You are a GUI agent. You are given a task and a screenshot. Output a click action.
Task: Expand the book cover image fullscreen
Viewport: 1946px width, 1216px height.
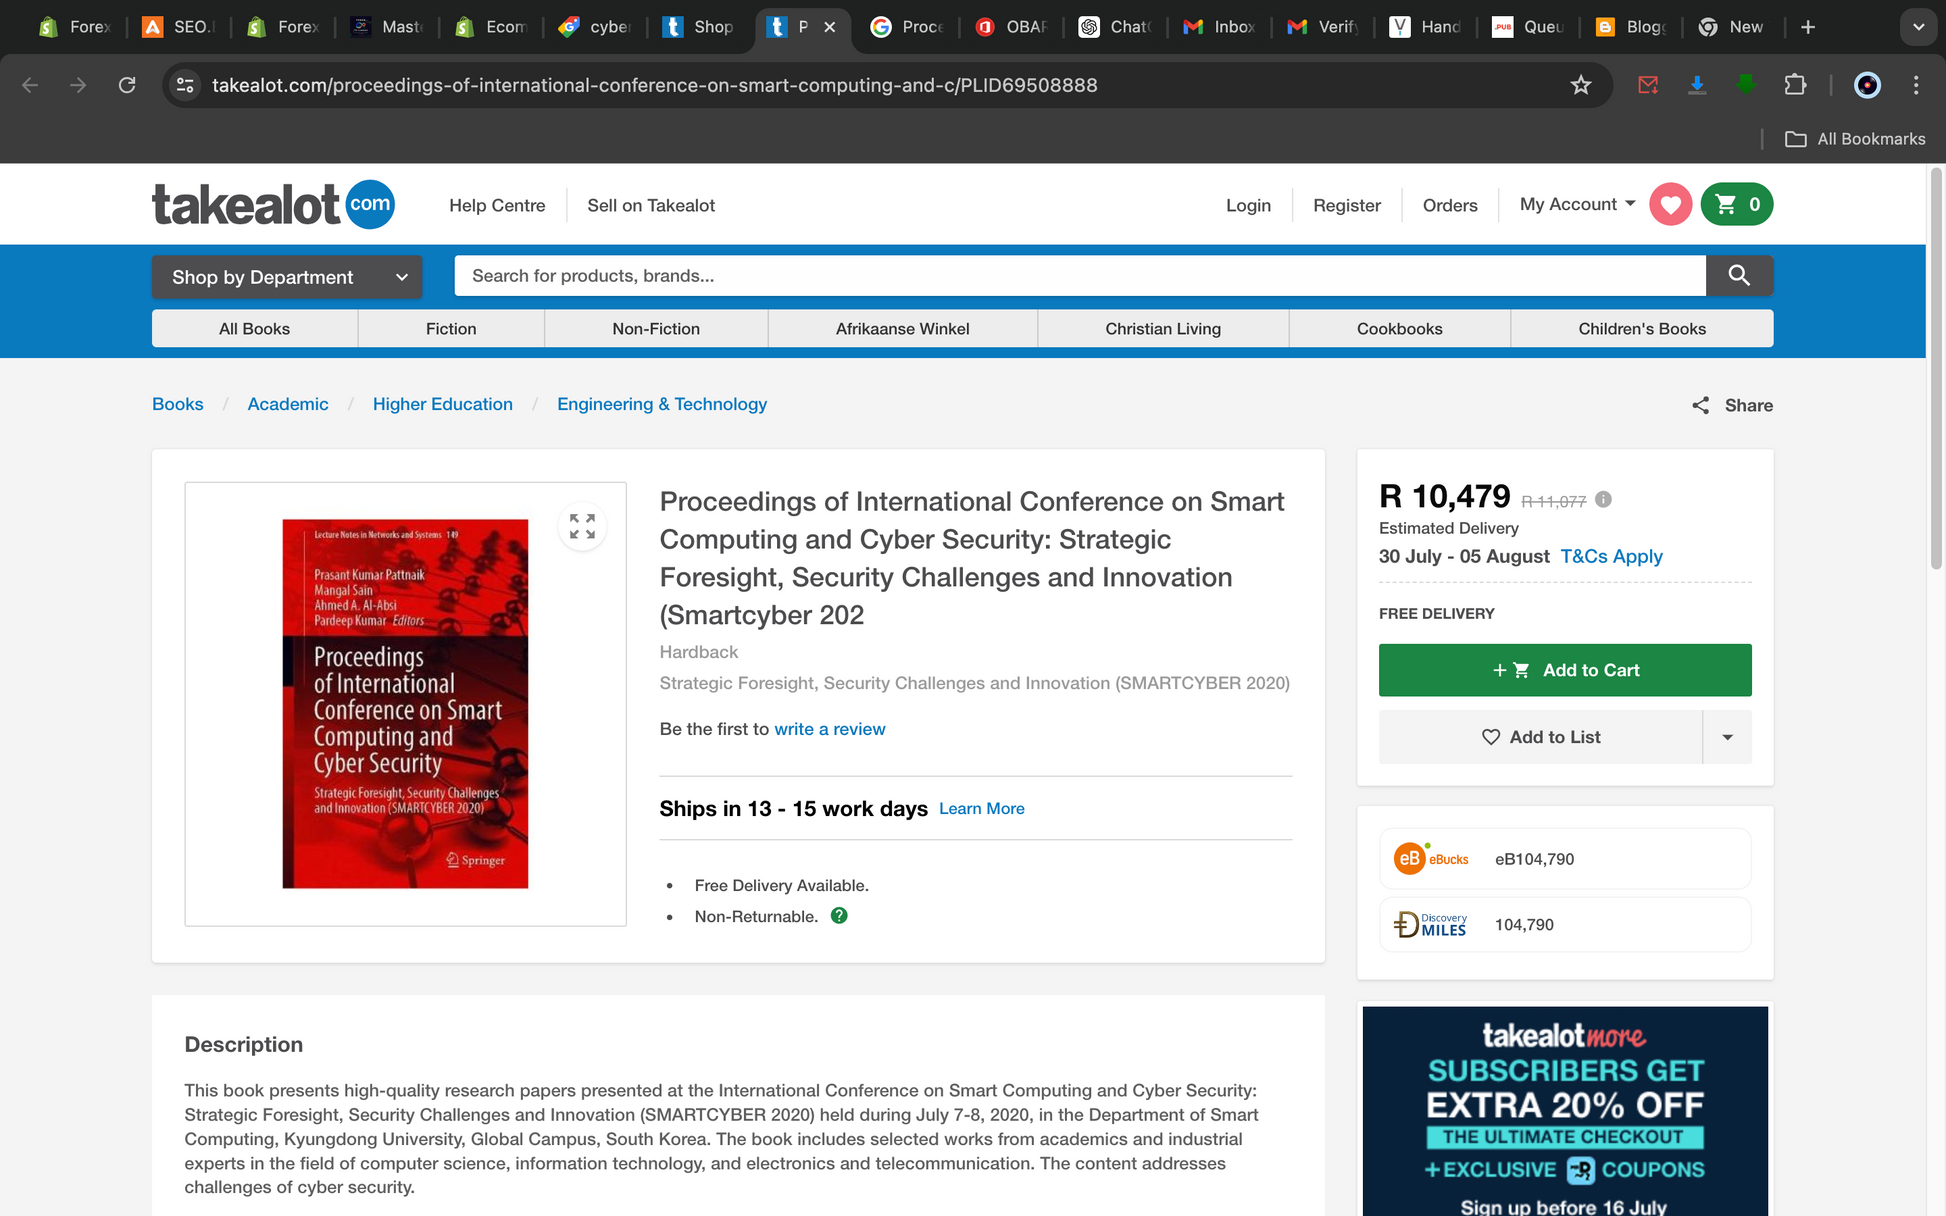click(582, 526)
